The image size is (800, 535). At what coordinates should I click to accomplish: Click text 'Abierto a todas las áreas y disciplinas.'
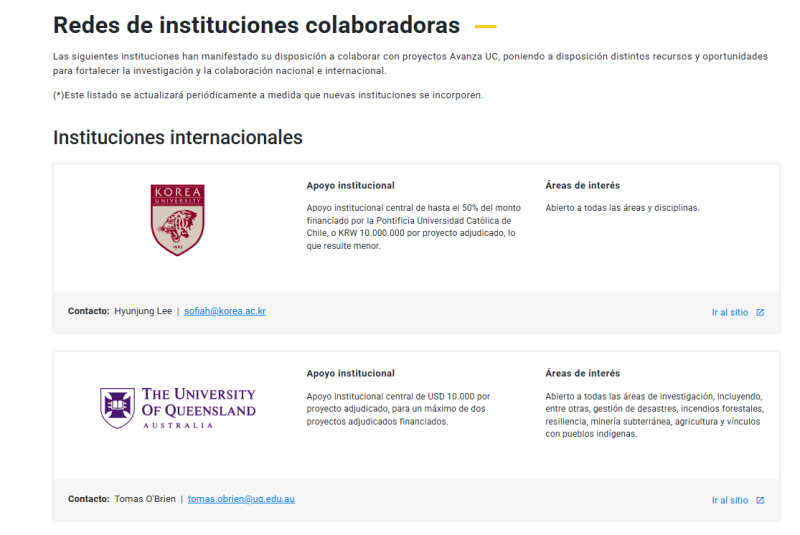click(622, 208)
